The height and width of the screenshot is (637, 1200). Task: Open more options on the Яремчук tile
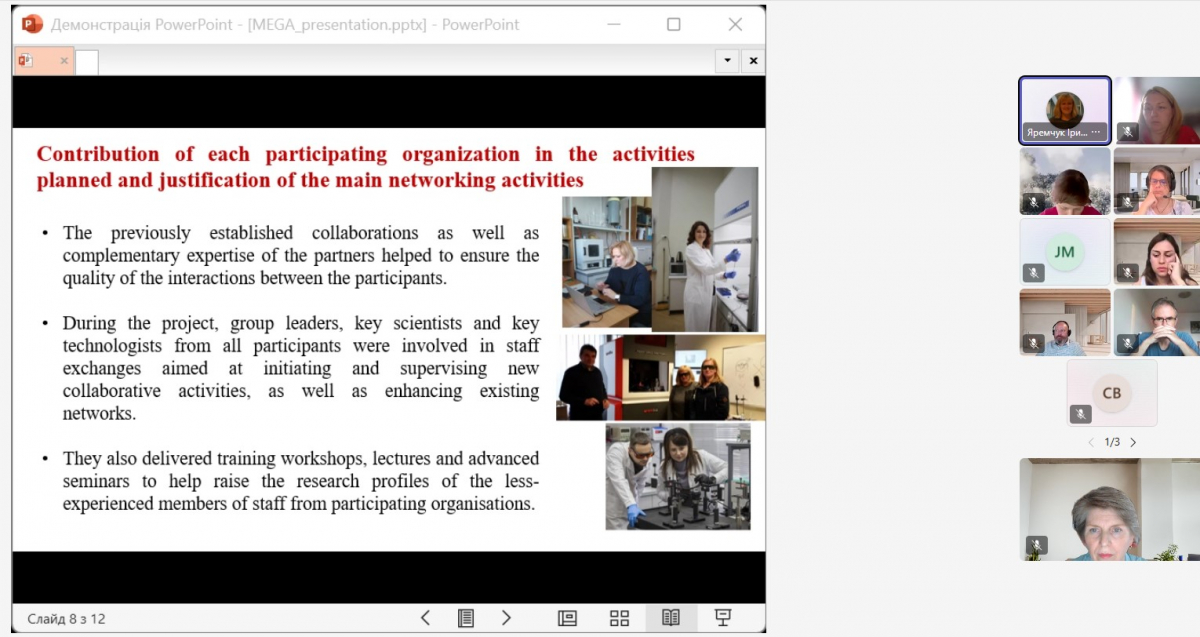tap(1096, 132)
